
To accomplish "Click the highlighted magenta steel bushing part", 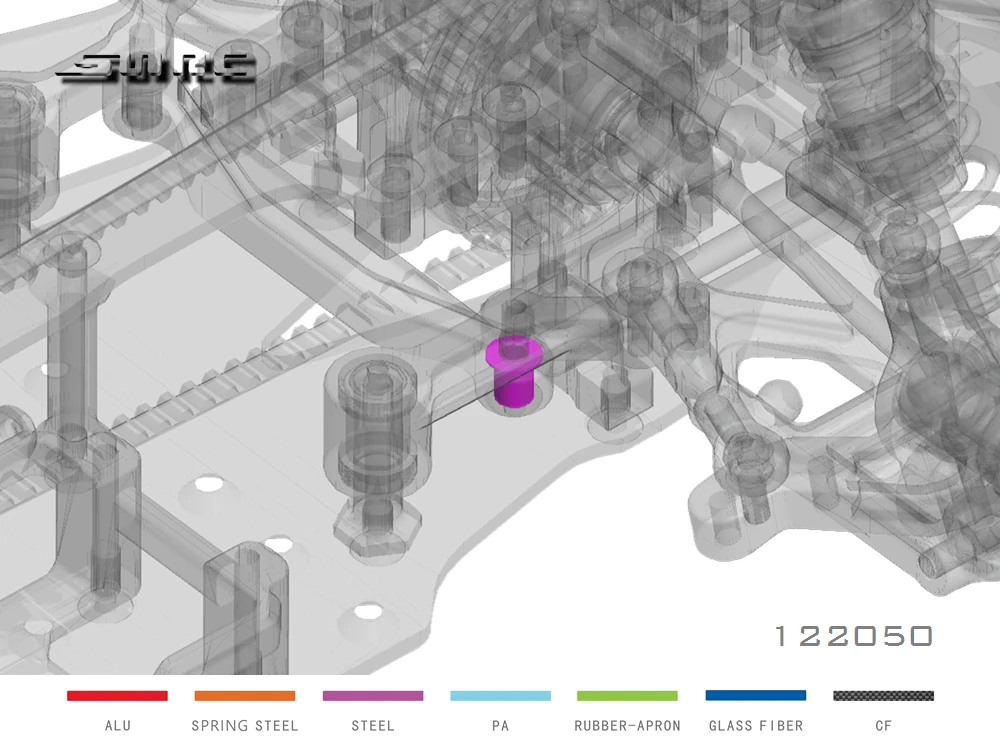I will point(513,372).
